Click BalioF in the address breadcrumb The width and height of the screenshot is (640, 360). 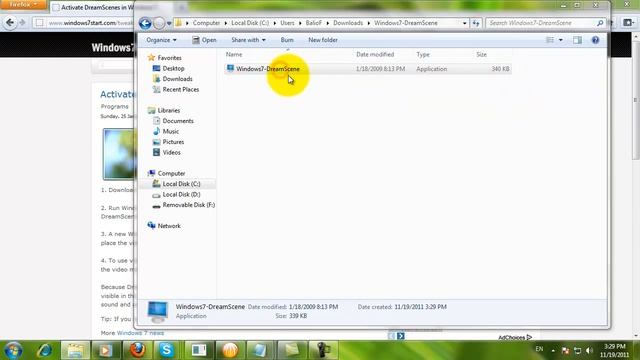(x=313, y=23)
